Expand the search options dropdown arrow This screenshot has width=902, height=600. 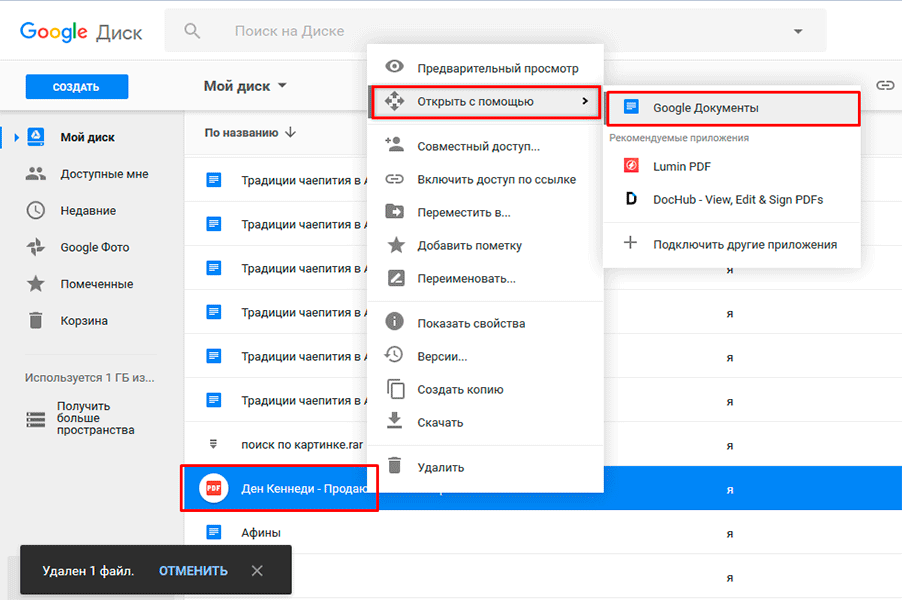point(798,31)
